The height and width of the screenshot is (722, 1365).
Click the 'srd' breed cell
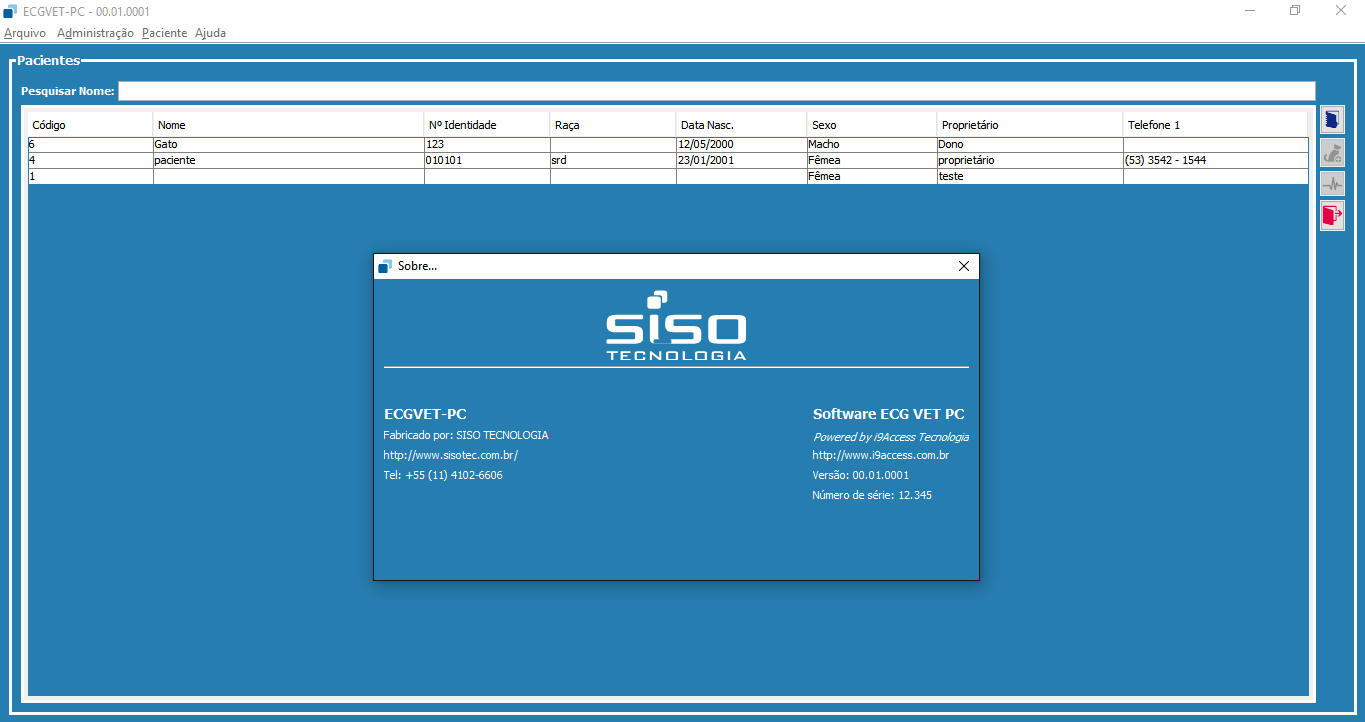click(613, 160)
